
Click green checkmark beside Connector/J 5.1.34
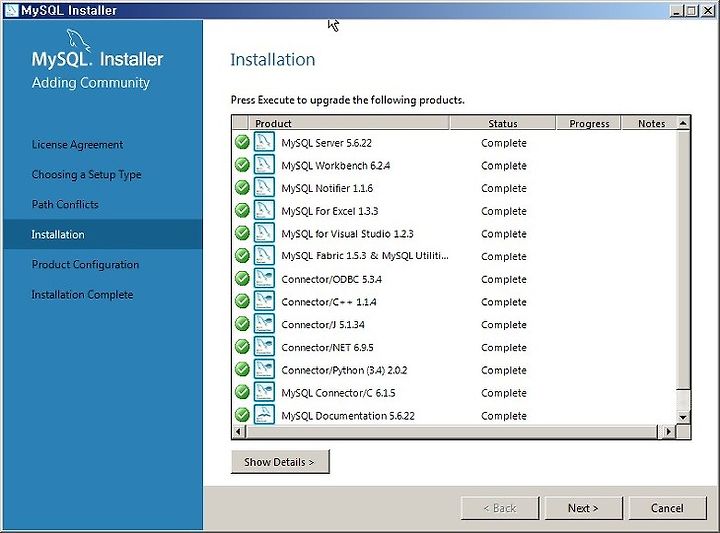click(x=242, y=324)
